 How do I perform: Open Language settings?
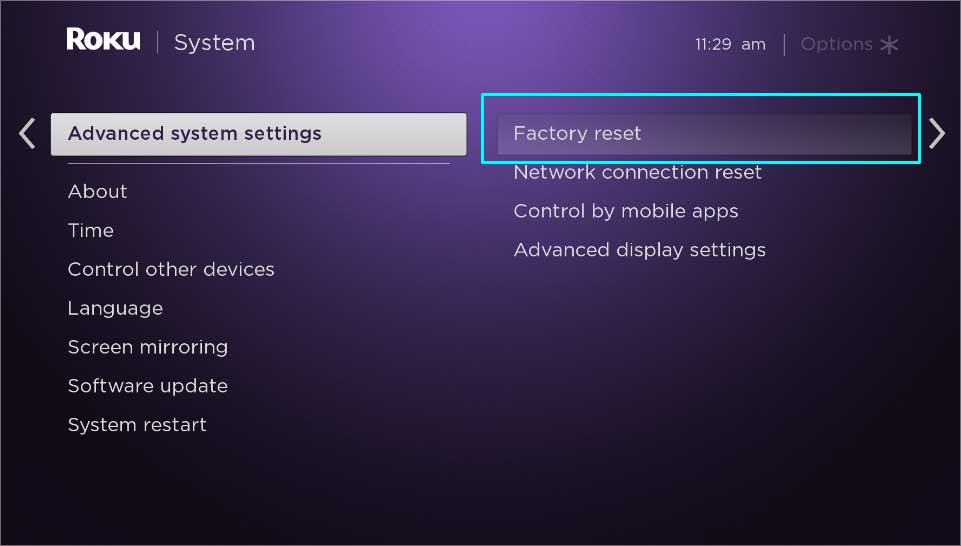pos(115,308)
